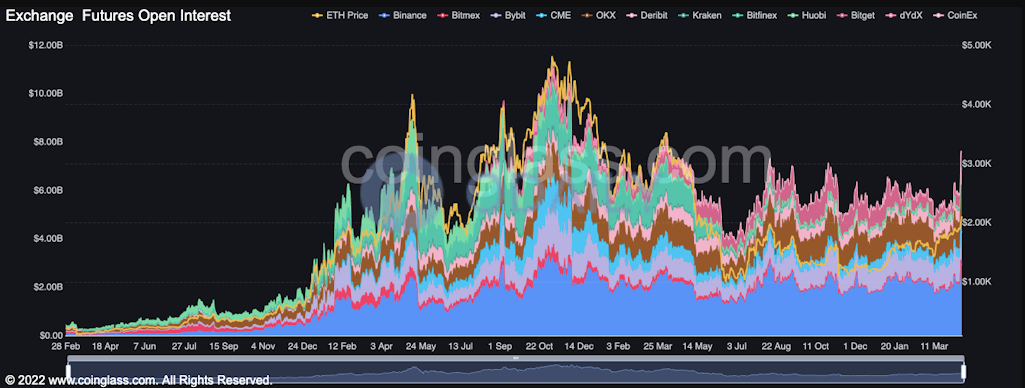This screenshot has width=1025, height=388.
Task: Click the 3 Jul date label
Action: point(737,346)
